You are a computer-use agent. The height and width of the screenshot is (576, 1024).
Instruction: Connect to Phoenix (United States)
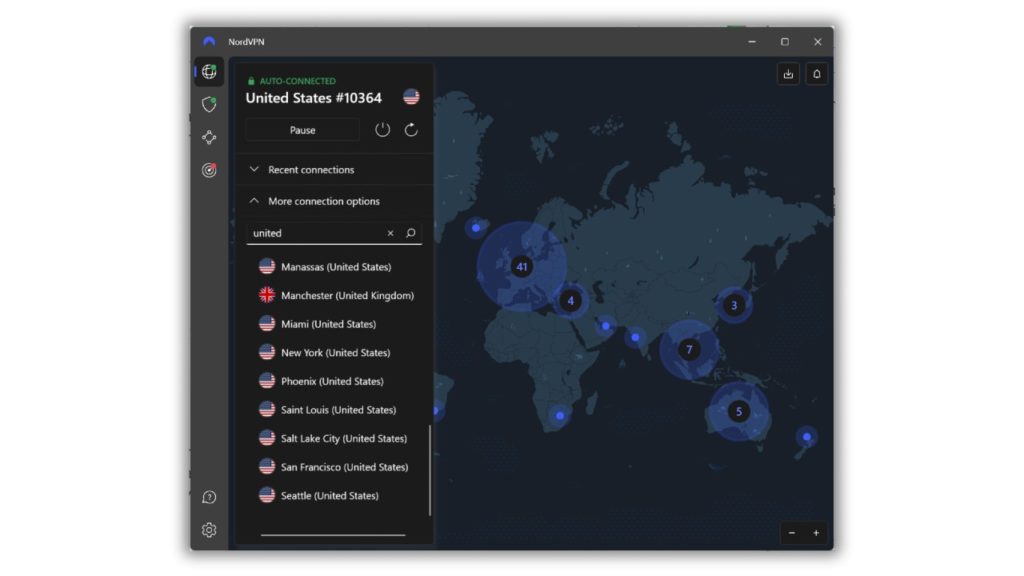click(334, 381)
